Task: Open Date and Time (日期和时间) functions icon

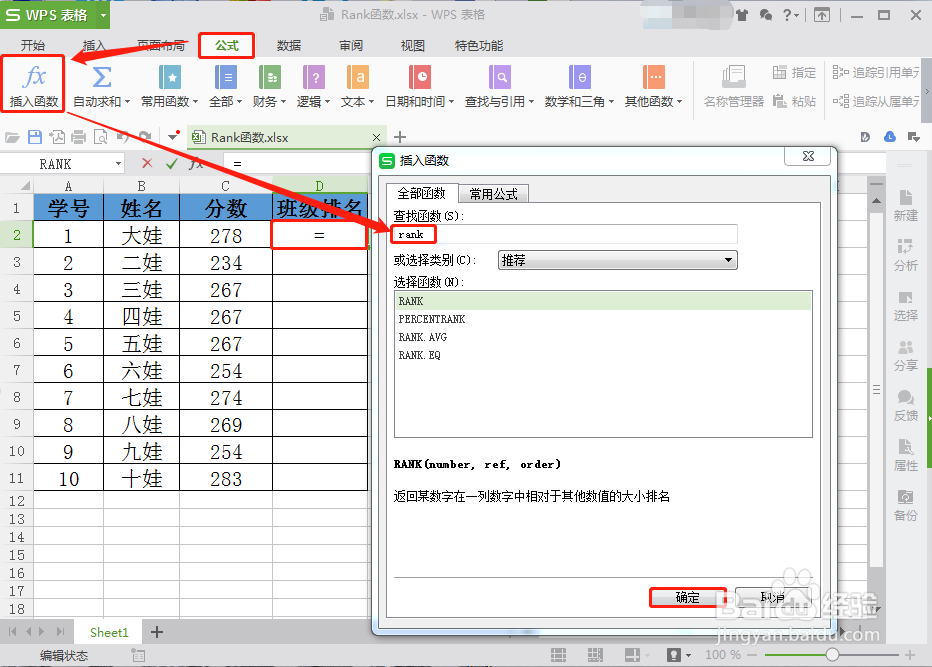Action: point(420,77)
